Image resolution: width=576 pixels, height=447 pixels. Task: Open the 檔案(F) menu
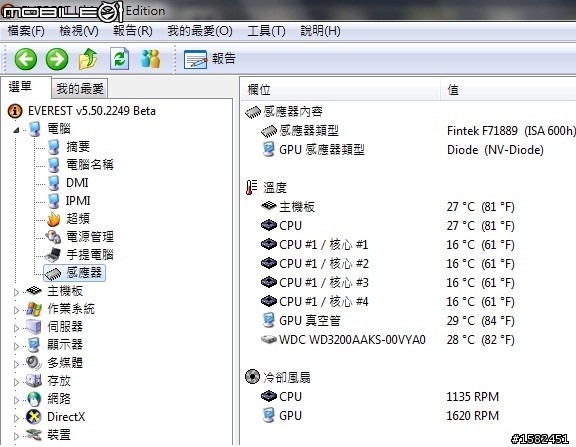[x=26, y=31]
